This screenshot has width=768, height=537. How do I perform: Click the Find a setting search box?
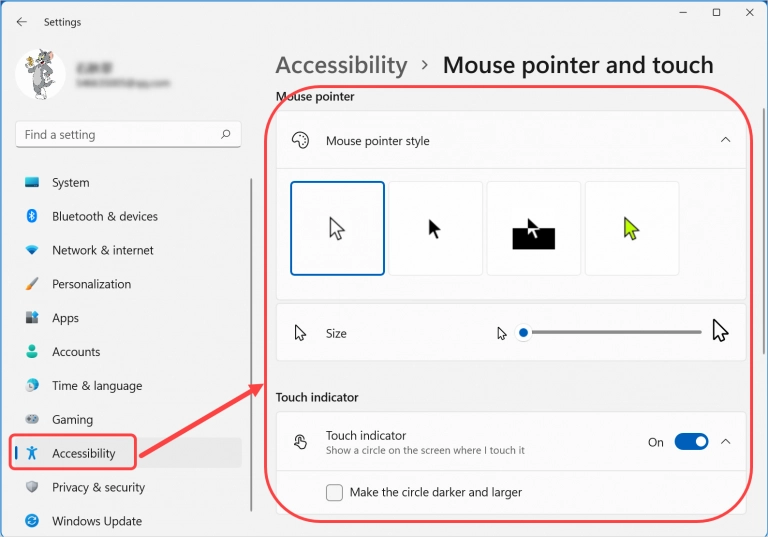pos(128,134)
